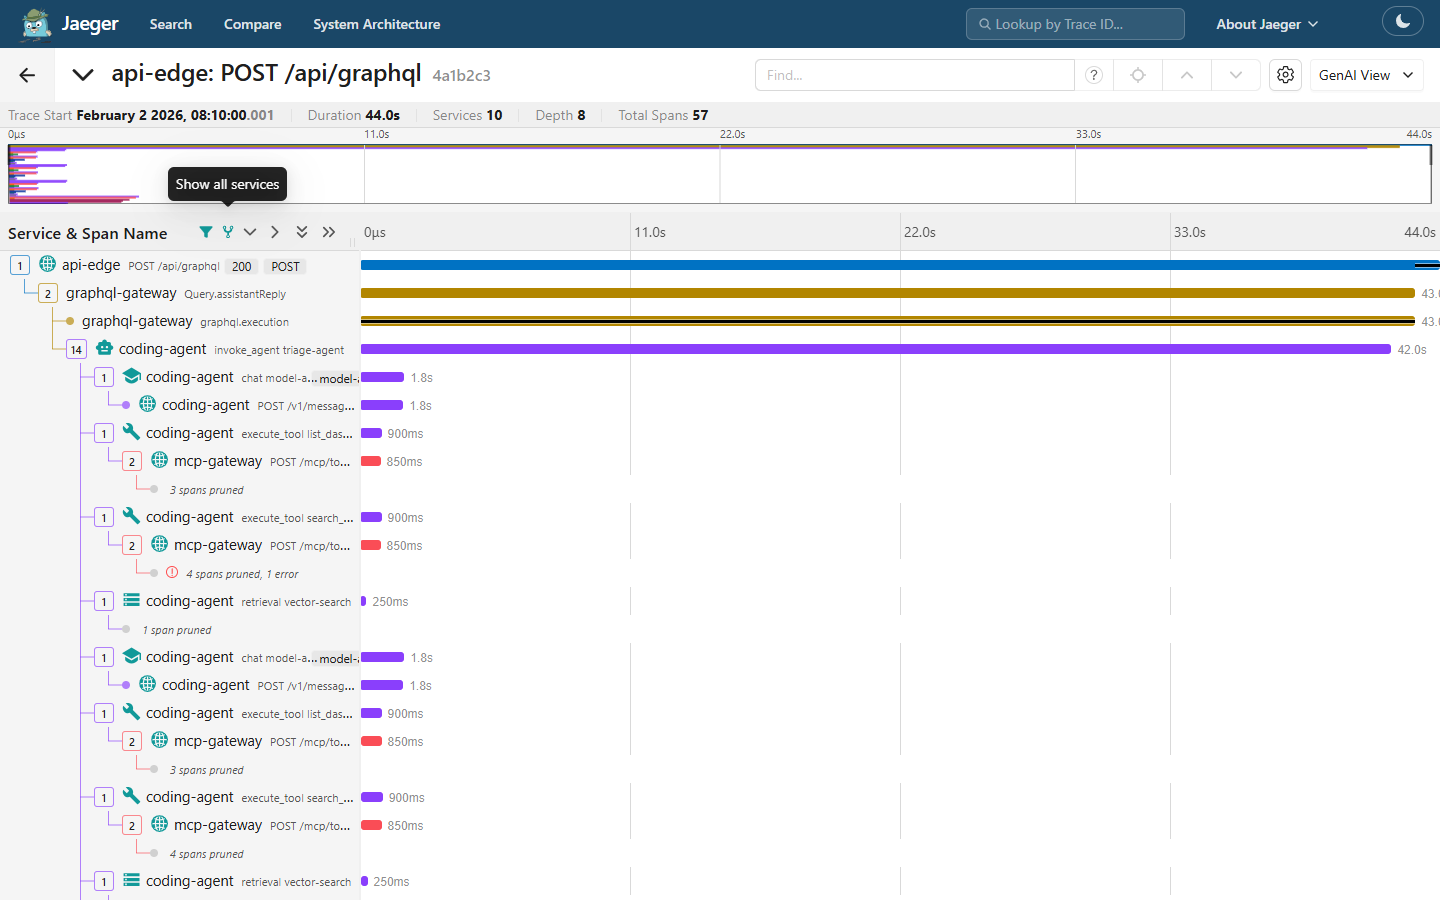Screen dimensions: 1440x900
Task: Select graphql-gateway graphql.execution span
Action: pos(185,321)
